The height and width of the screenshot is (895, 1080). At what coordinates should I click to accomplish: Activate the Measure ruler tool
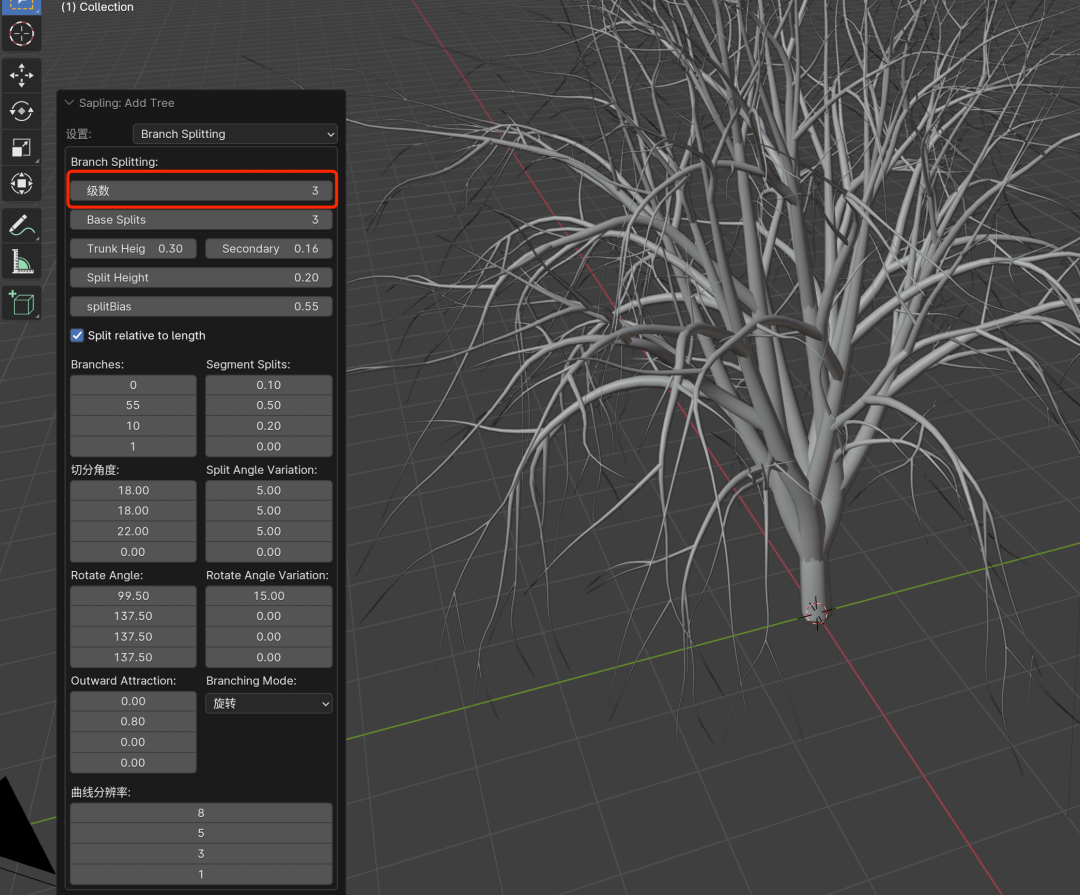pos(21,262)
